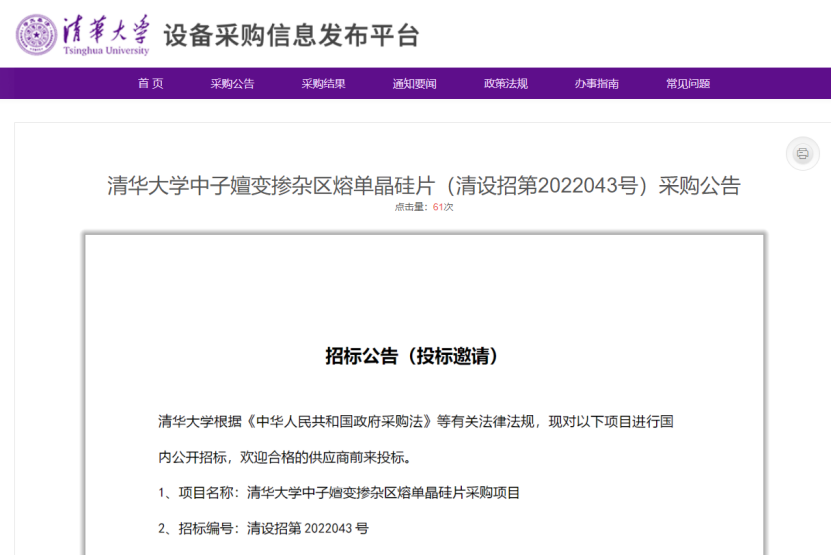Click the Tsinghua University round seal logo
Image resolution: width=831 pixels, height=556 pixels.
point(36,35)
